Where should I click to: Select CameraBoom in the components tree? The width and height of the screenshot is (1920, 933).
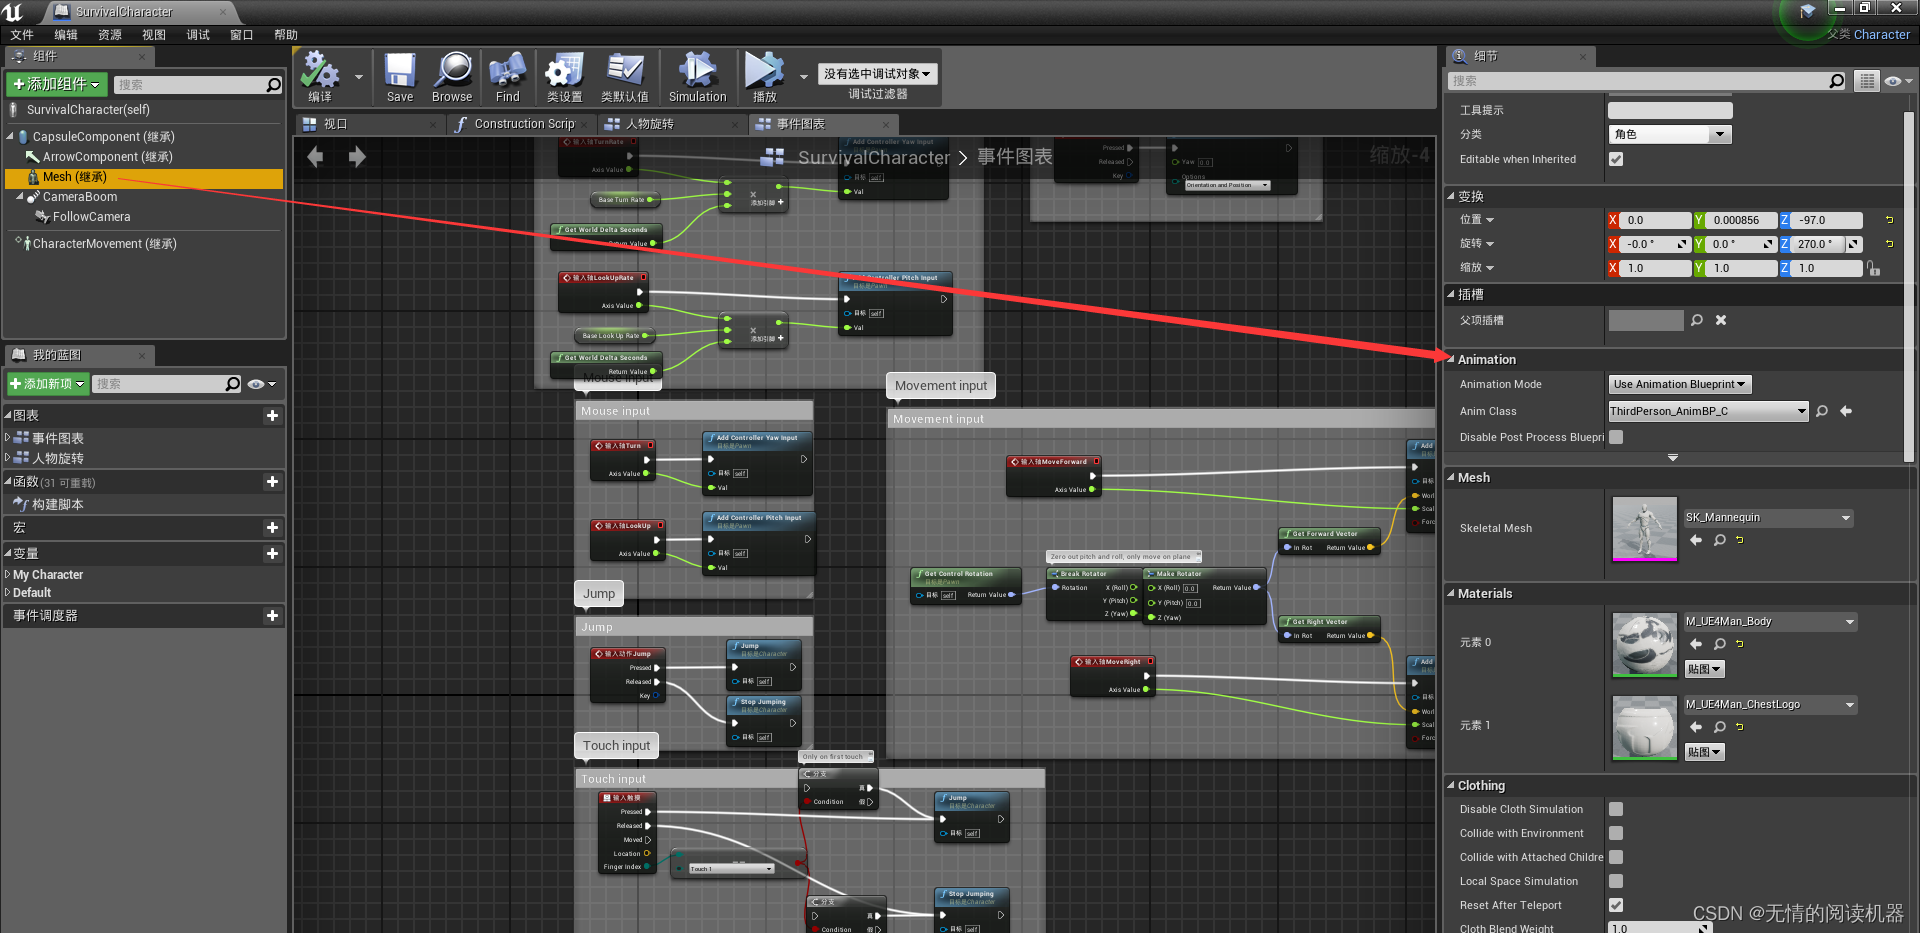80,197
